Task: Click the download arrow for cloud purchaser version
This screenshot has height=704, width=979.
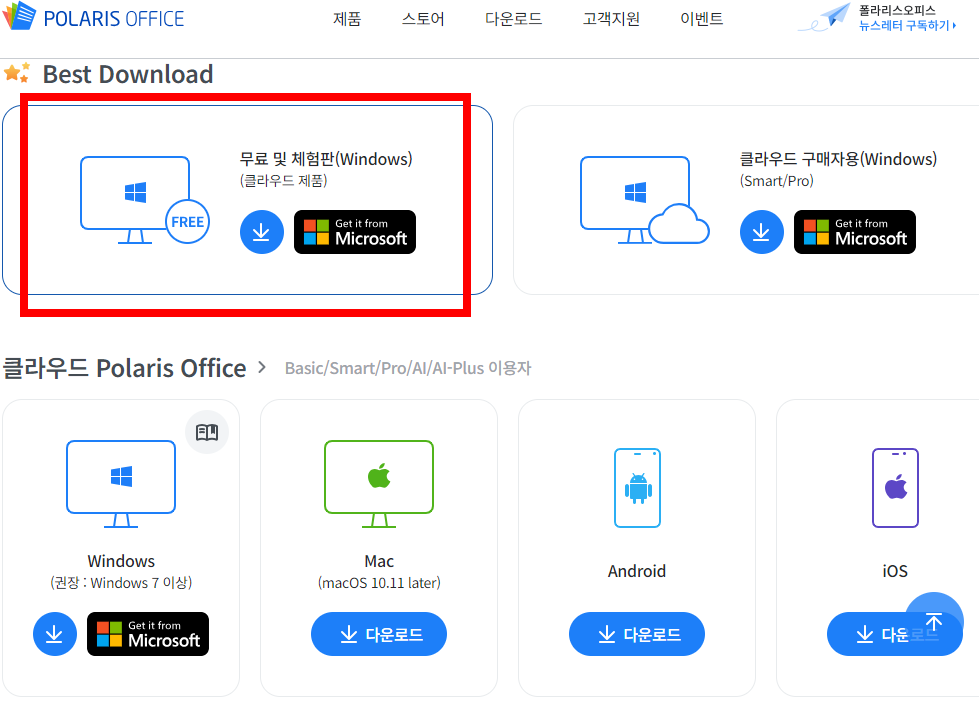Action: coord(761,232)
